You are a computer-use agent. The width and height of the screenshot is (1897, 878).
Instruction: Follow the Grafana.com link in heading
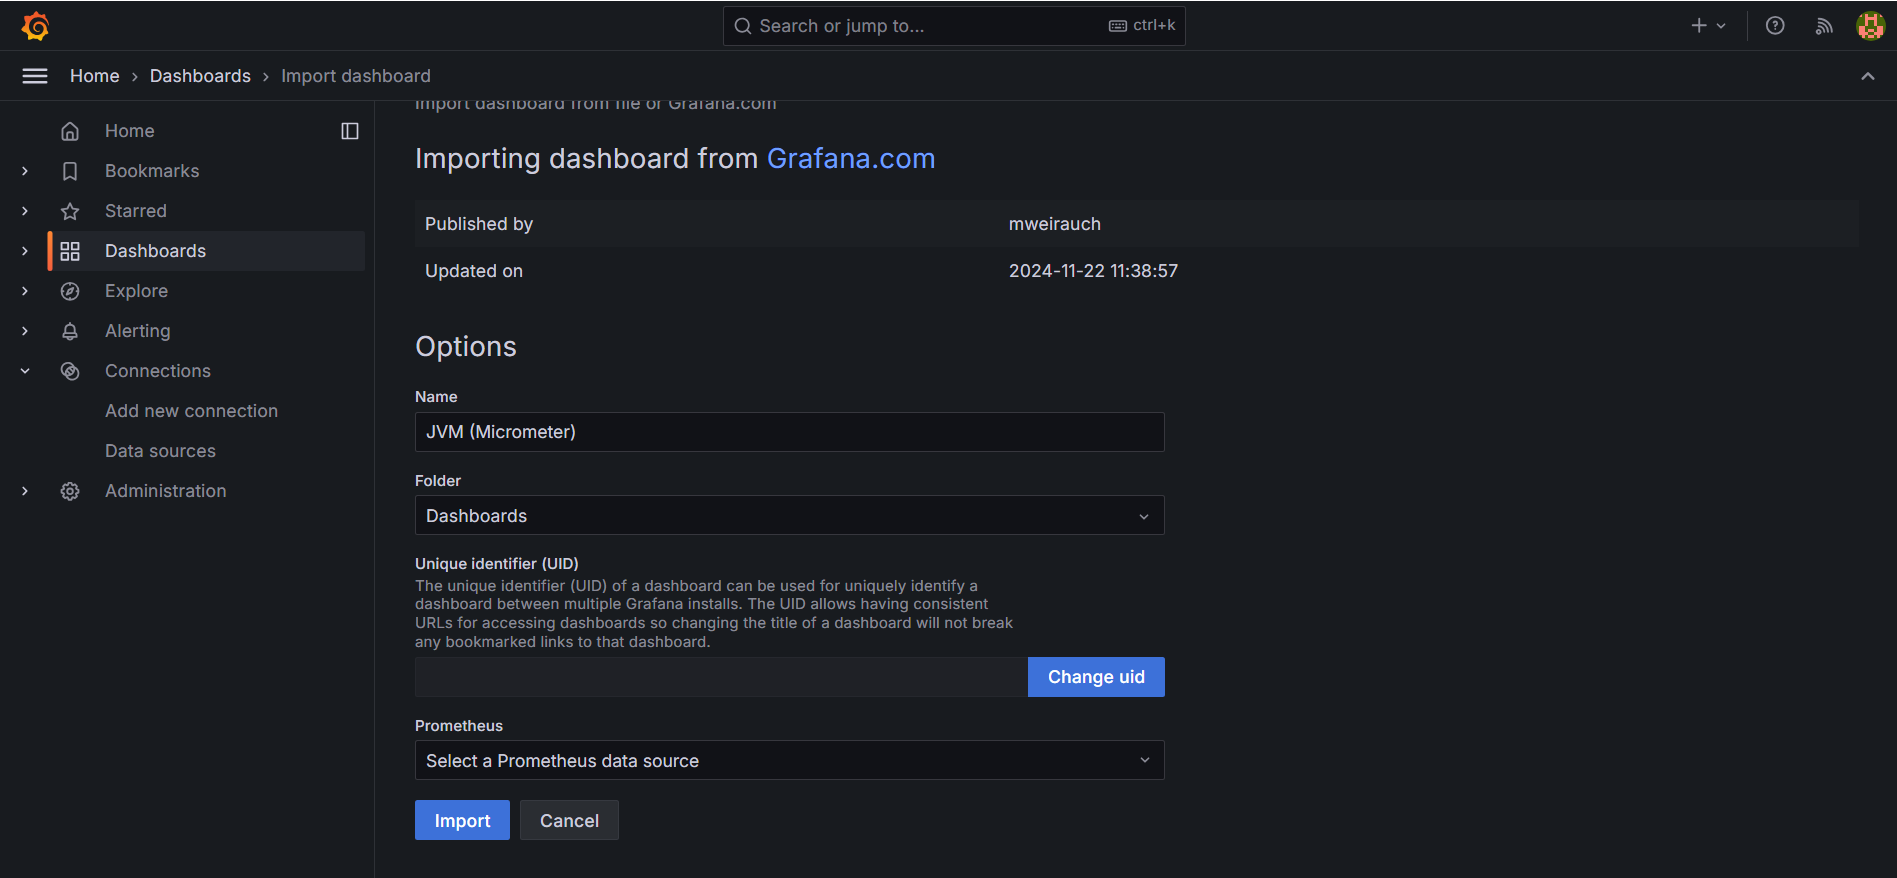point(851,159)
